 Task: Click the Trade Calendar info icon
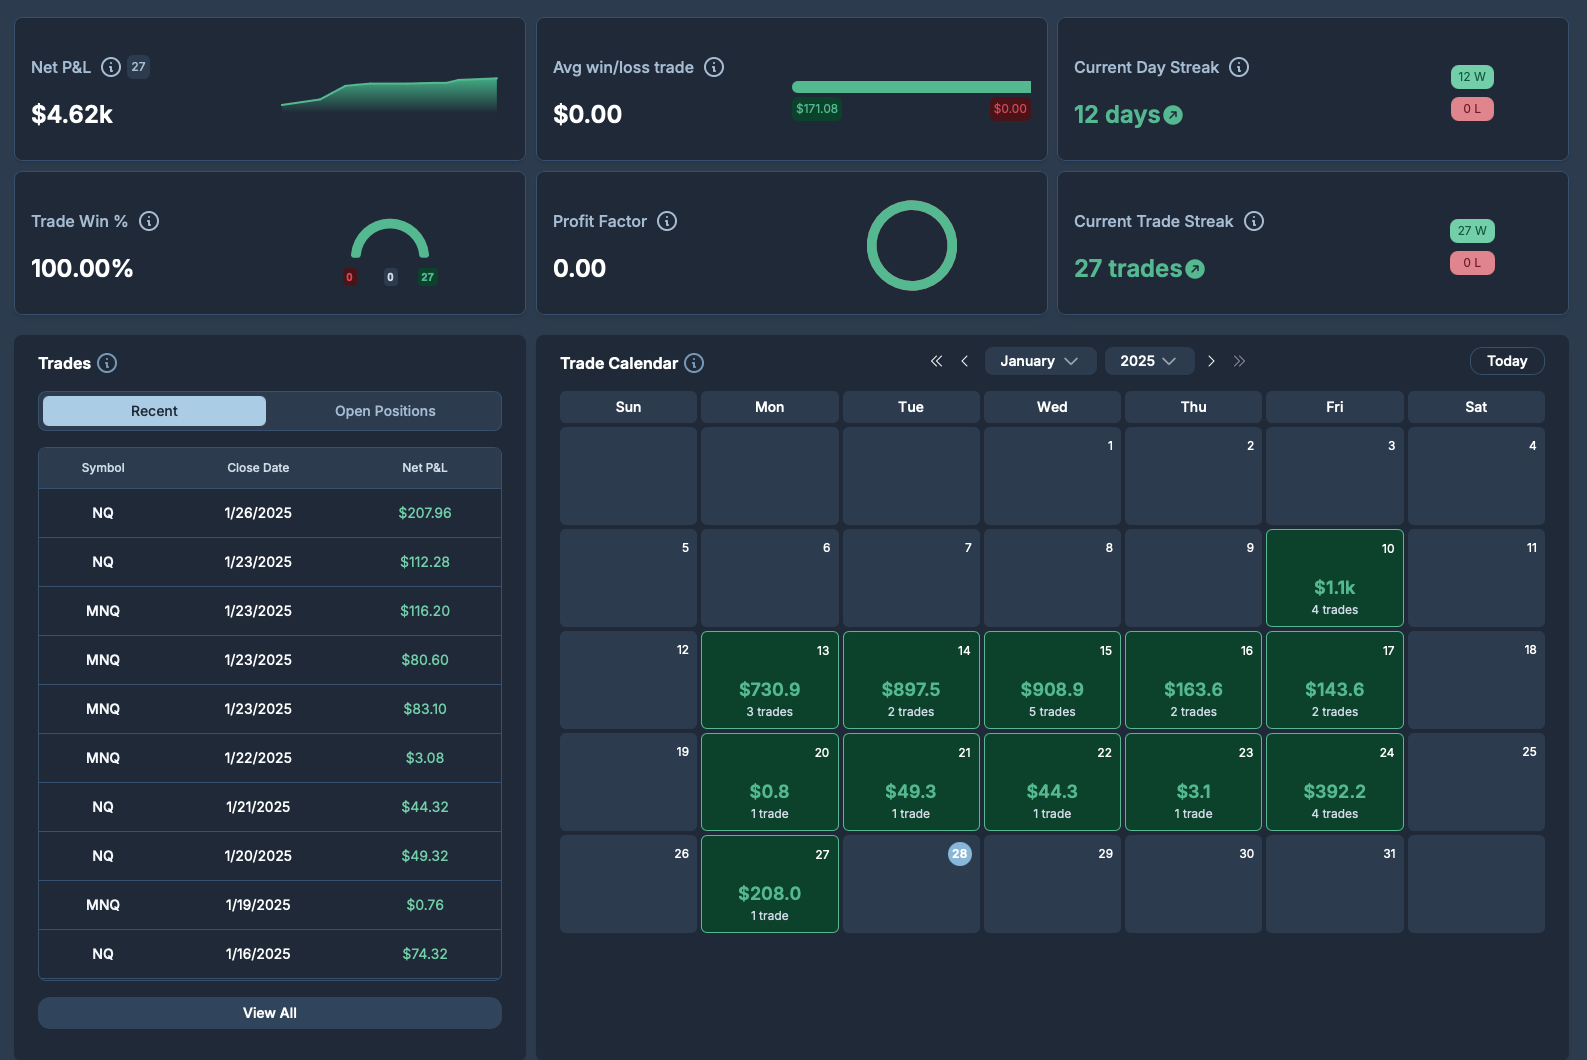[x=694, y=363]
